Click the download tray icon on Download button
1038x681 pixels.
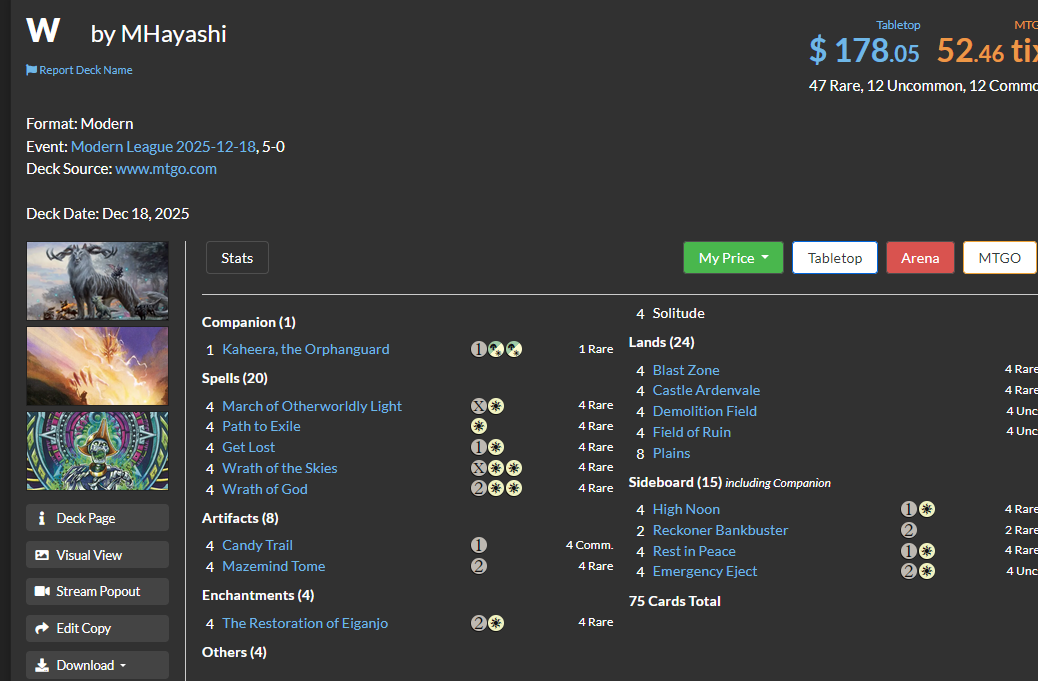click(42, 665)
